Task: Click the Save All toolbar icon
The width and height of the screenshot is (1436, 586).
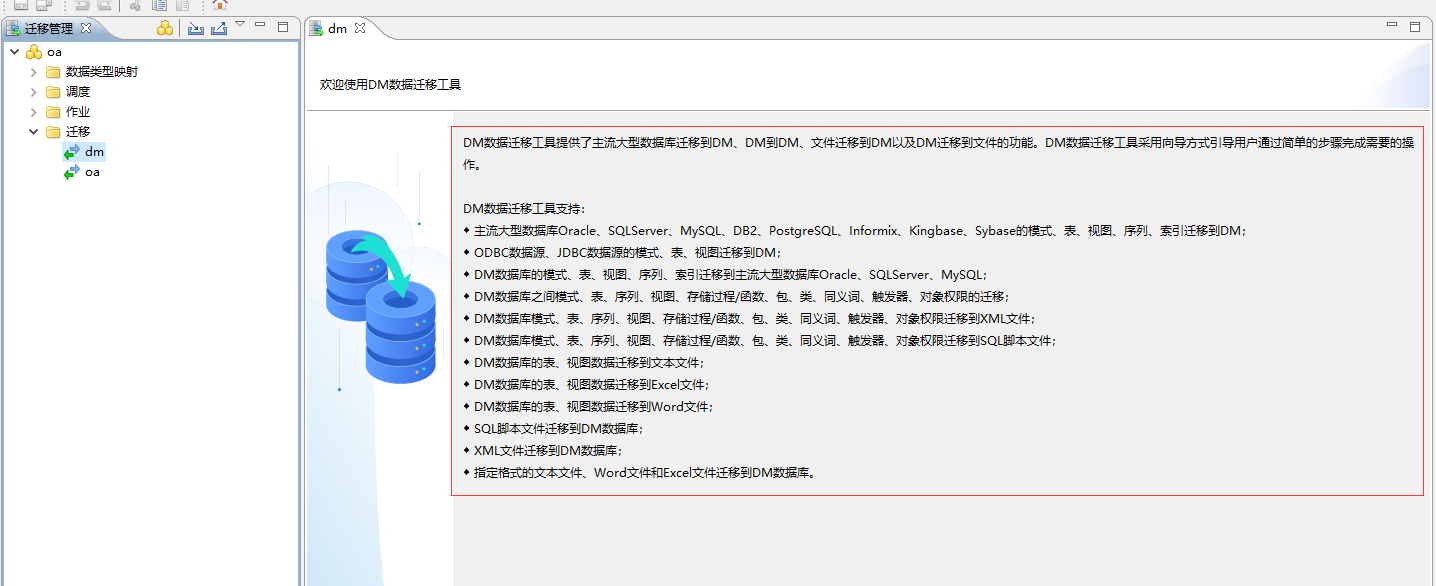Action: (x=44, y=5)
